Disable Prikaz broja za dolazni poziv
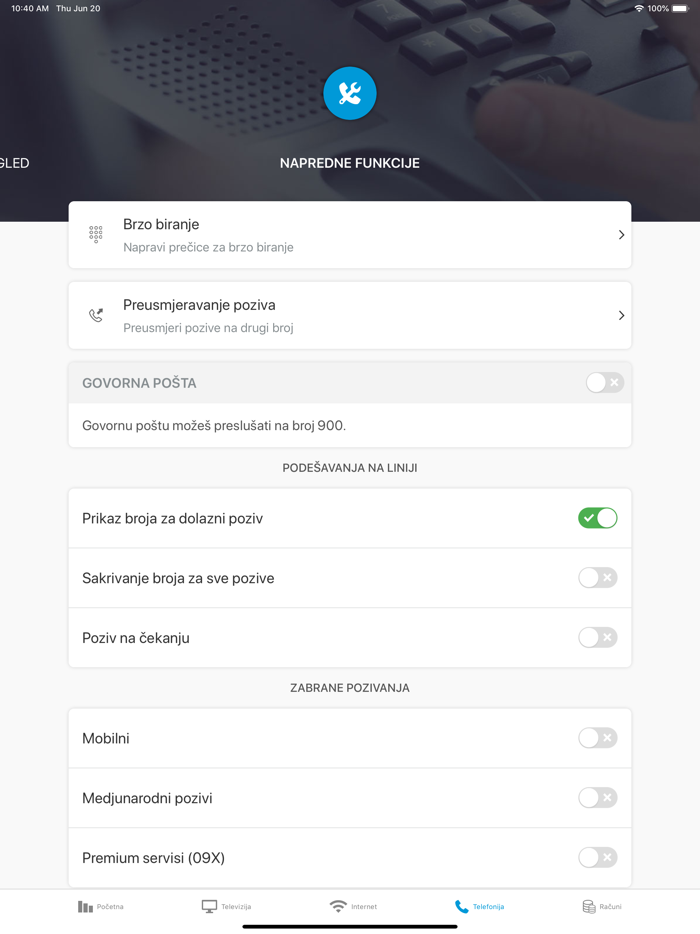Screen dimensions: 700x934 click(x=598, y=518)
